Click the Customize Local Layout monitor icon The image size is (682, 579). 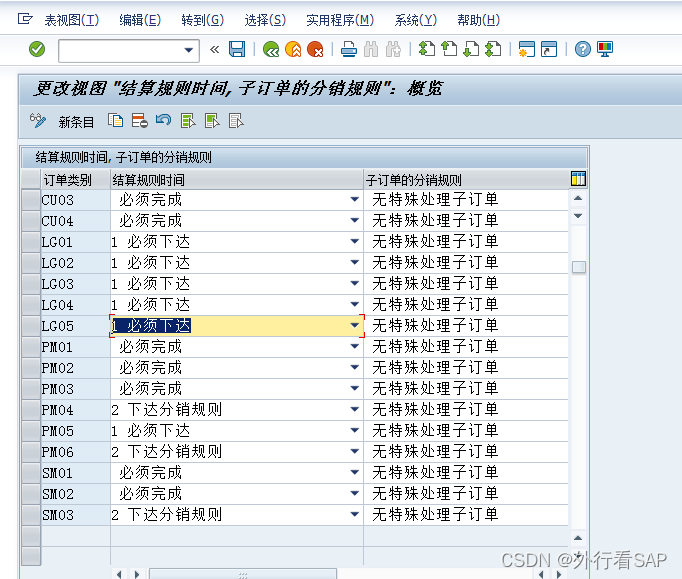point(605,49)
